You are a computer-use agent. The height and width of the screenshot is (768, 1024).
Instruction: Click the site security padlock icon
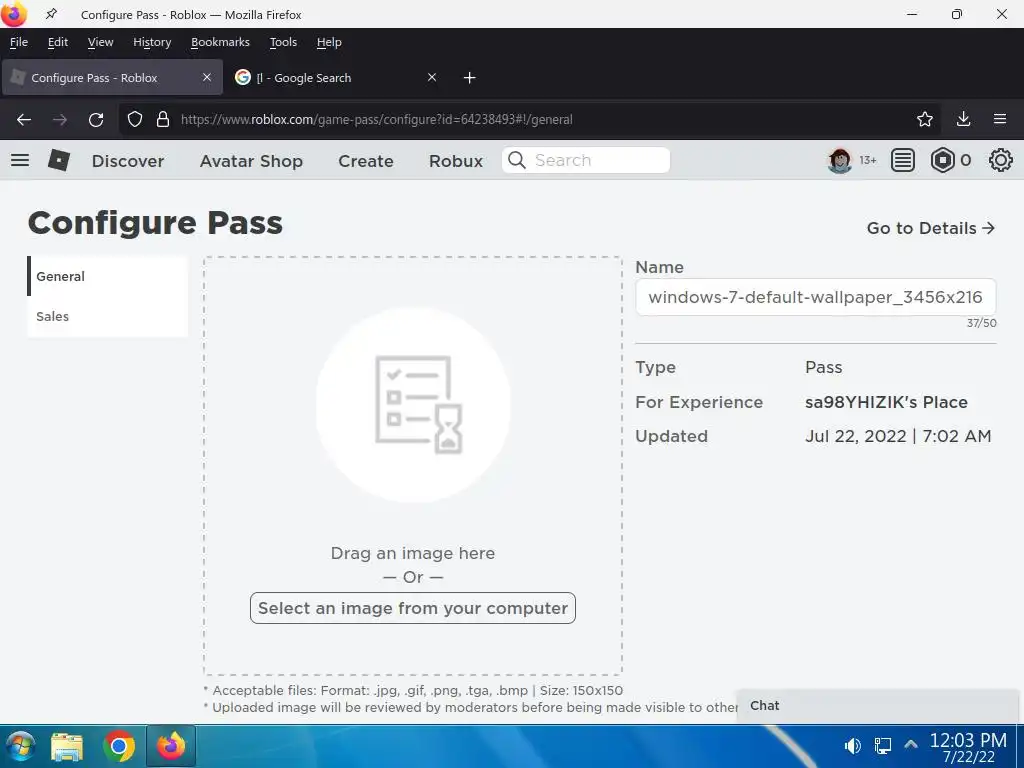[163, 120]
